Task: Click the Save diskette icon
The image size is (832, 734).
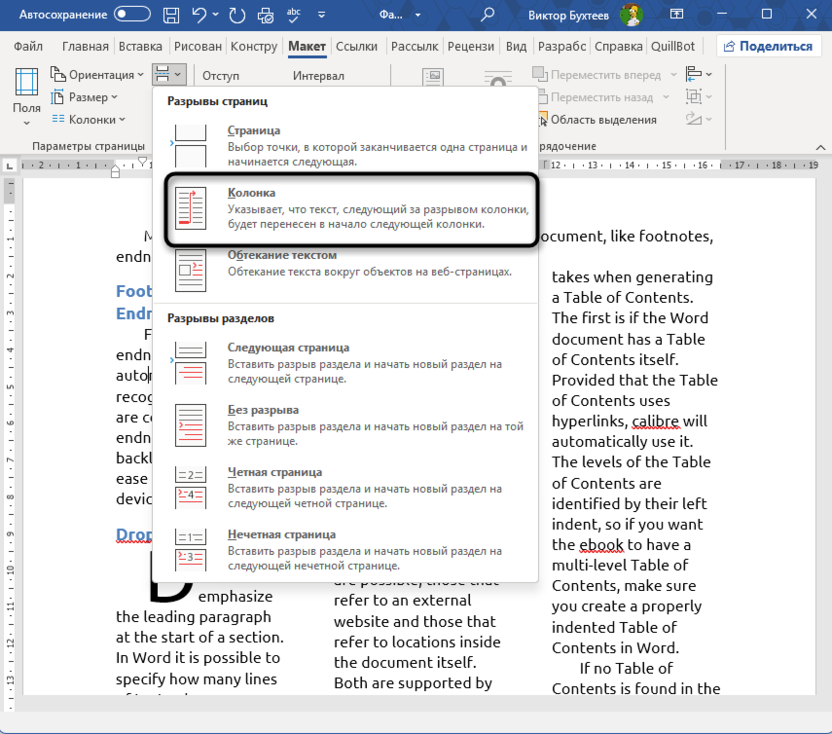Action: [x=172, y=15]
